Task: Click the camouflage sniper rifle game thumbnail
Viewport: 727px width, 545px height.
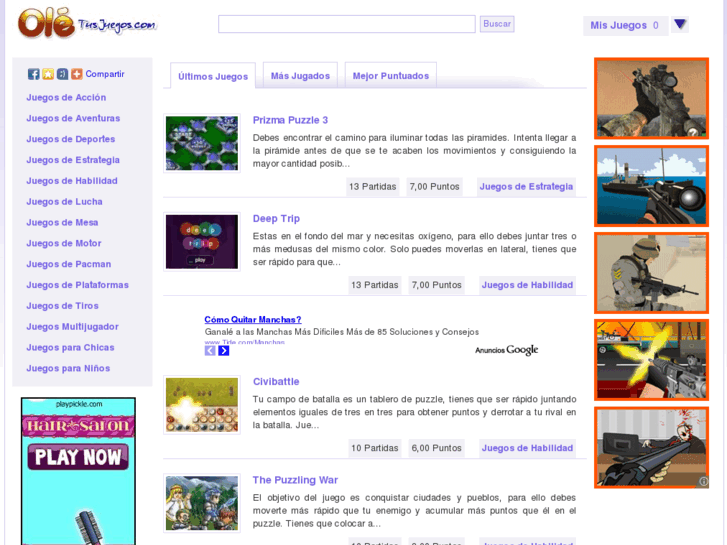Action: point(651,98)
